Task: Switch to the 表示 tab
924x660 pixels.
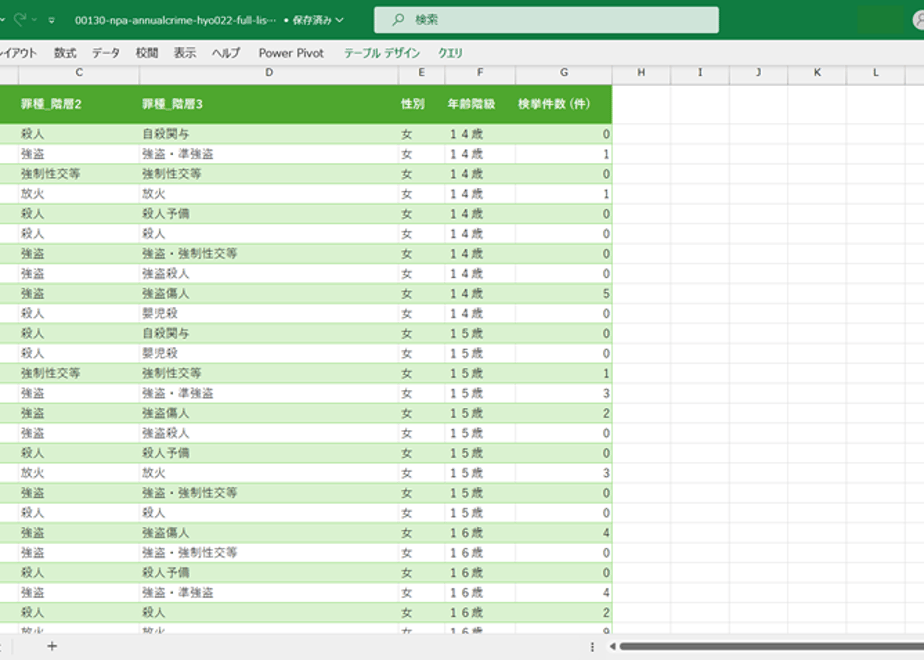Action: pos(184,53)
